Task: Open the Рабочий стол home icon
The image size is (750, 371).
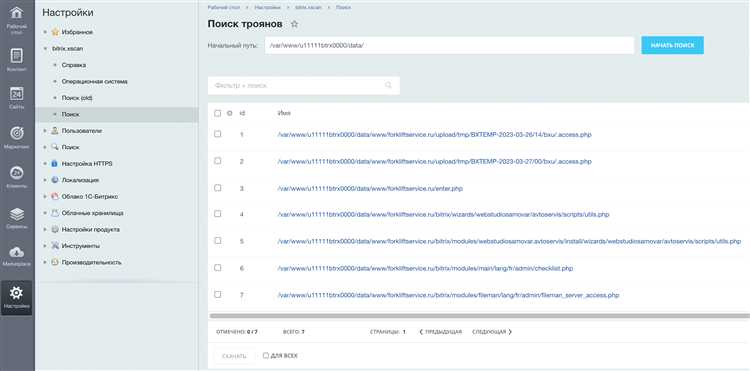Action: tap(17, 12)
